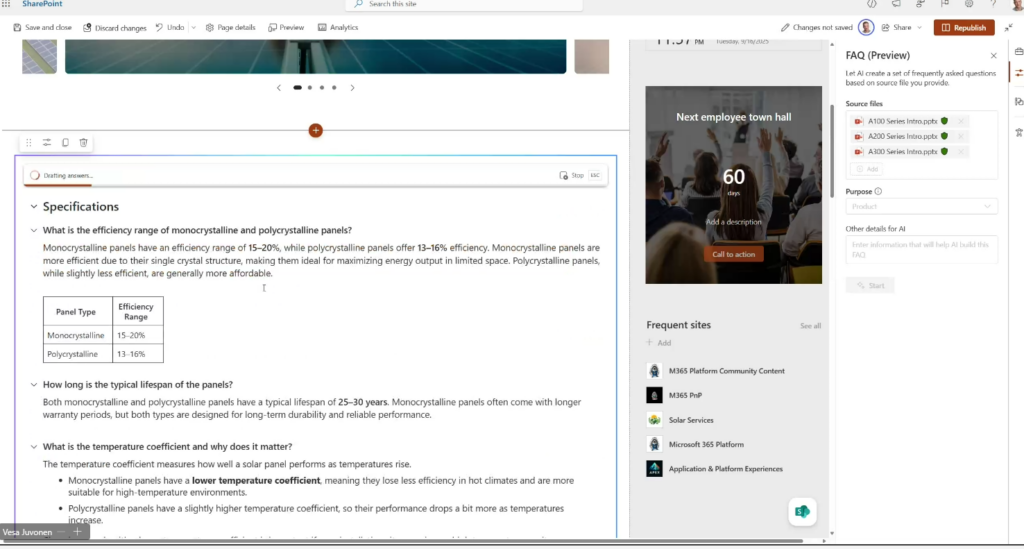Screen dimensions: 1024x549
Task: Open the Undo dropdown arrow
Action: pos(193,27)
